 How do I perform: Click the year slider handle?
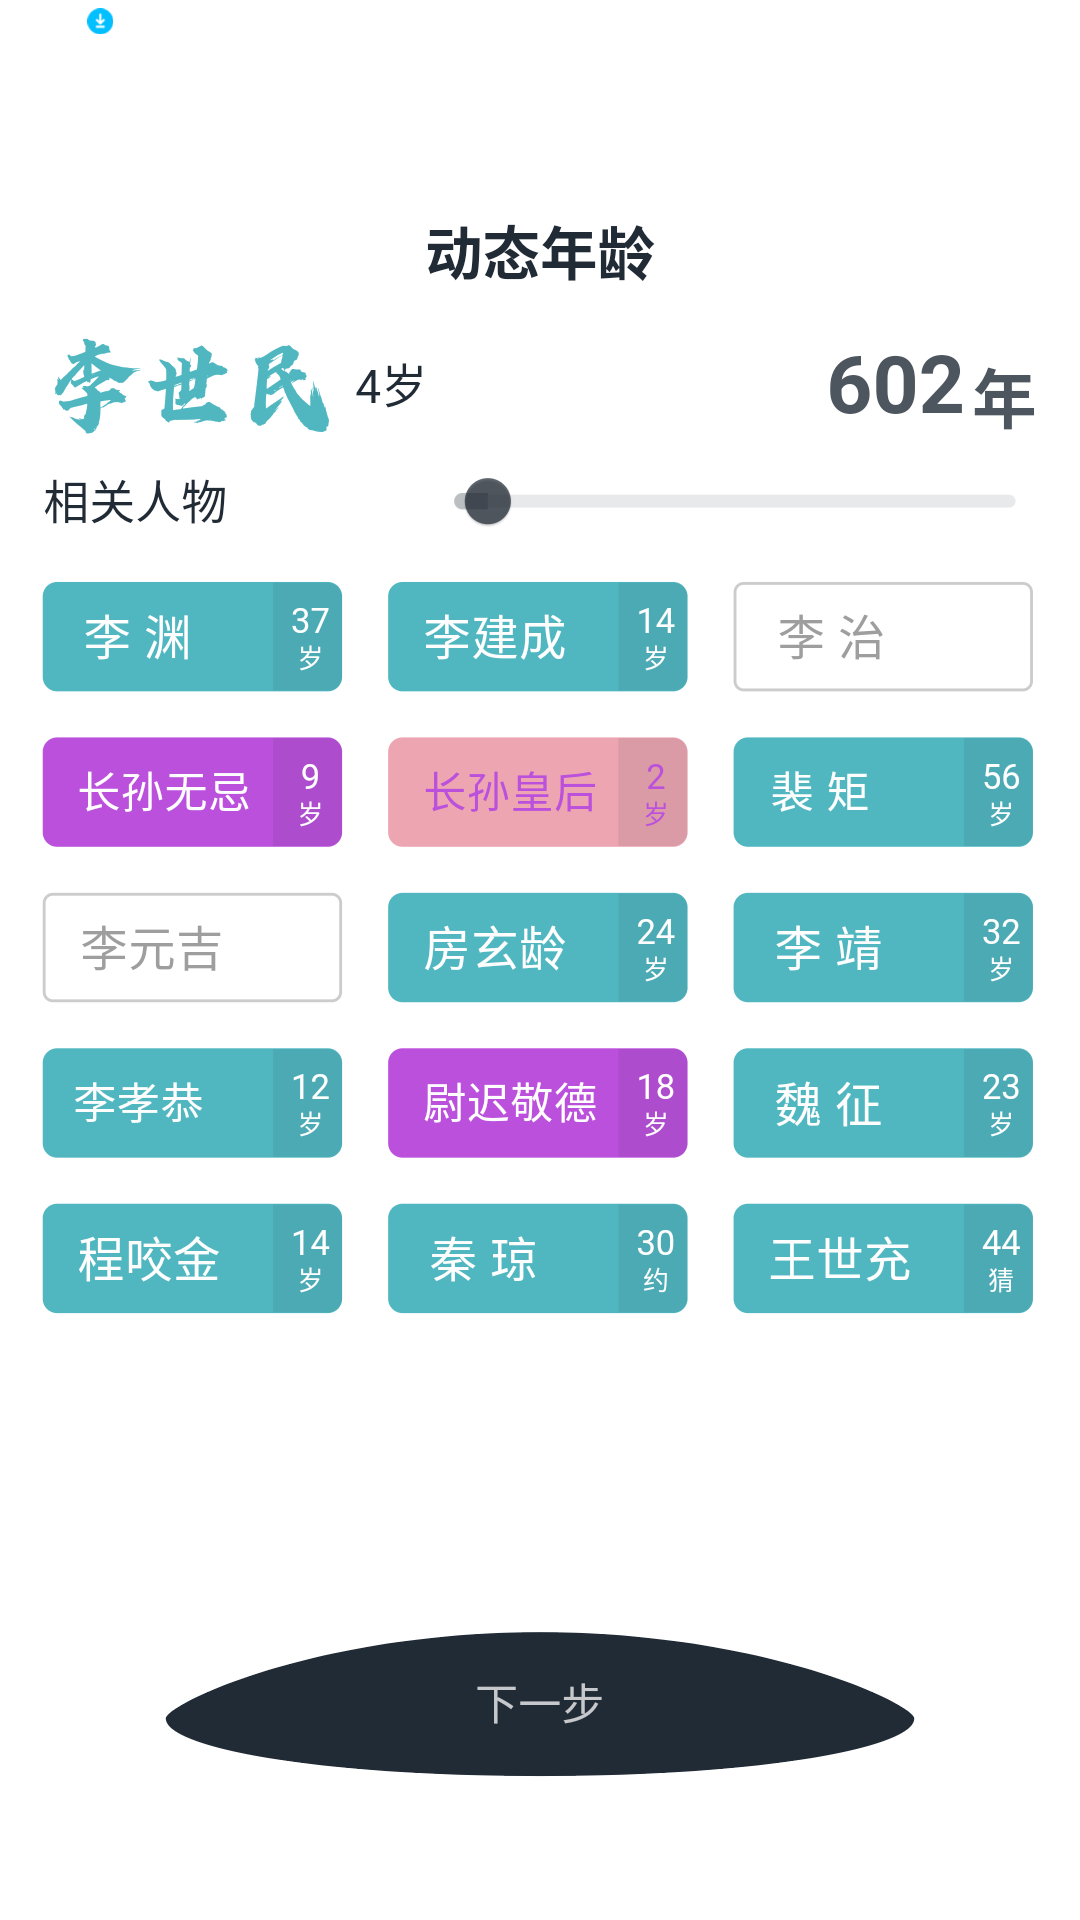click(x=488, y=501)
